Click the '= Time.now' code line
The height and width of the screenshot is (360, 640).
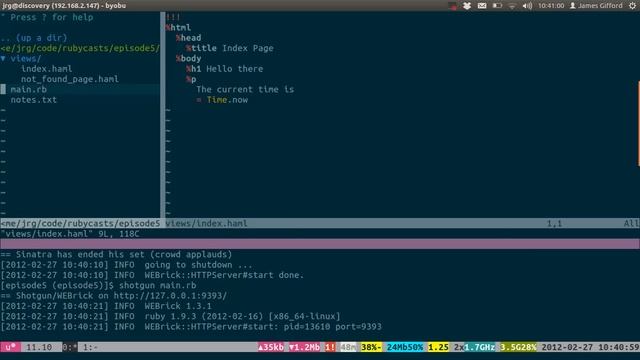[x=222, y=100]
